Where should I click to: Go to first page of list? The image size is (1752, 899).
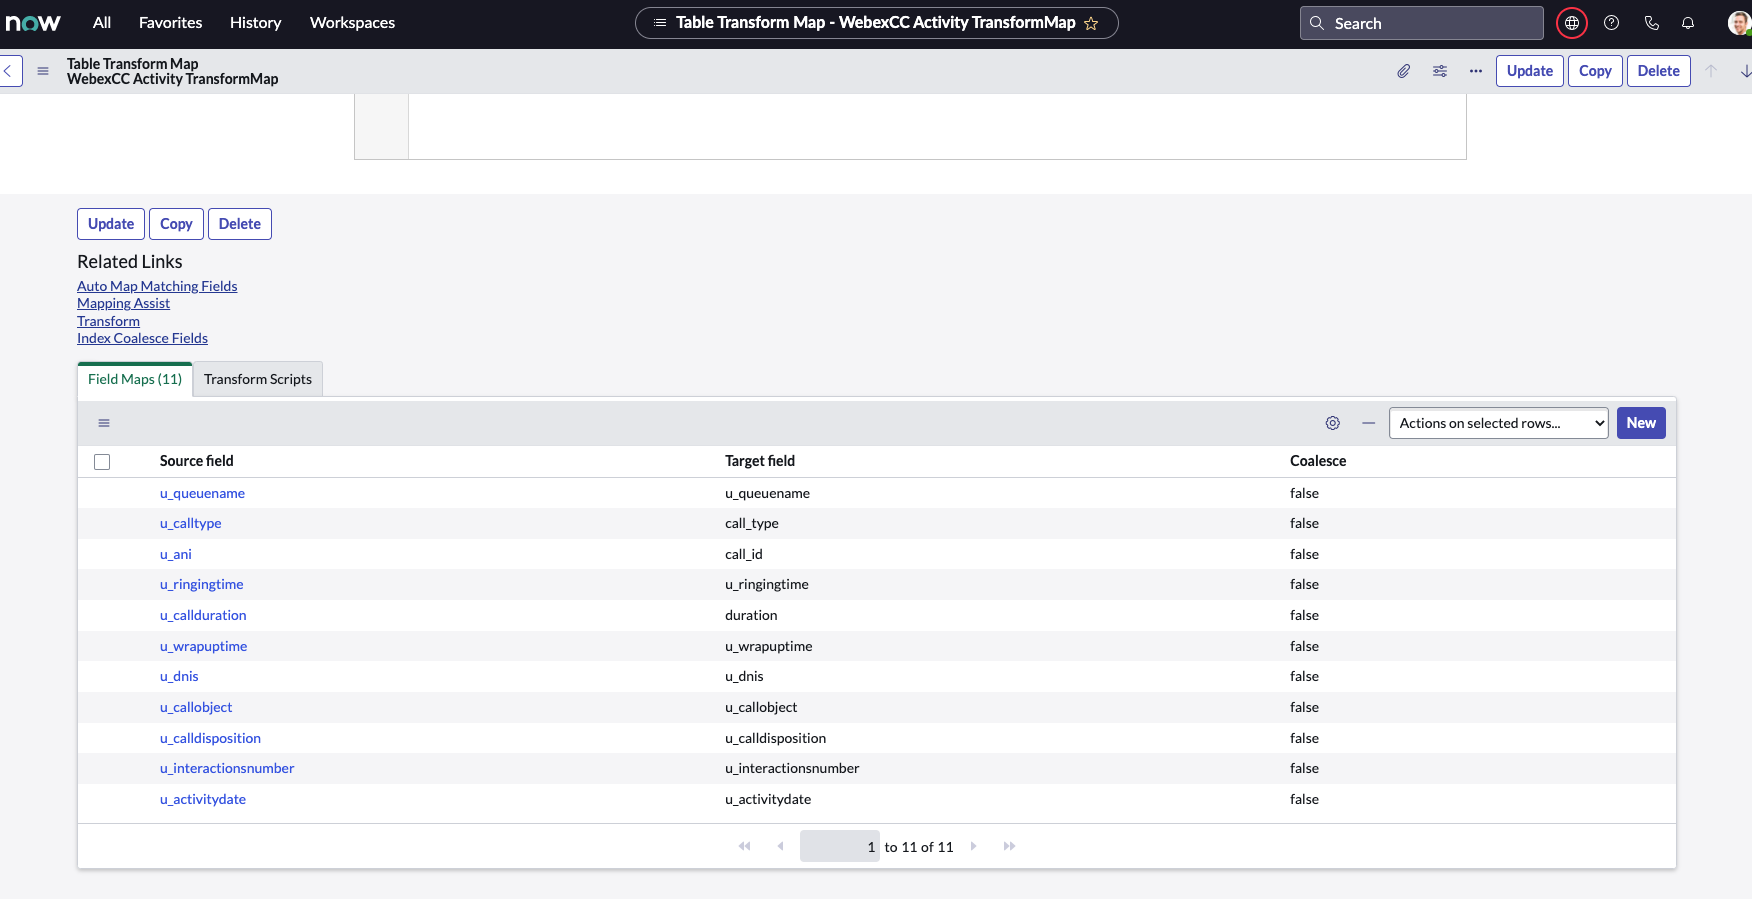click(745, 846)
